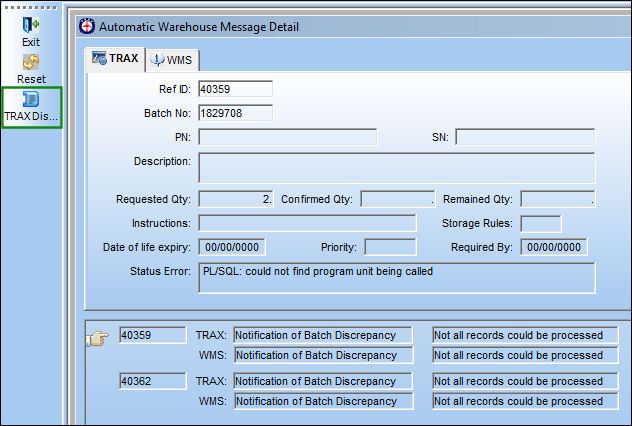Image resolution: width=632 pixels, height=426 pixels.
Task: Click WMS Notification of Batch Discrepancy for 40359
Action: pos(324,355)
